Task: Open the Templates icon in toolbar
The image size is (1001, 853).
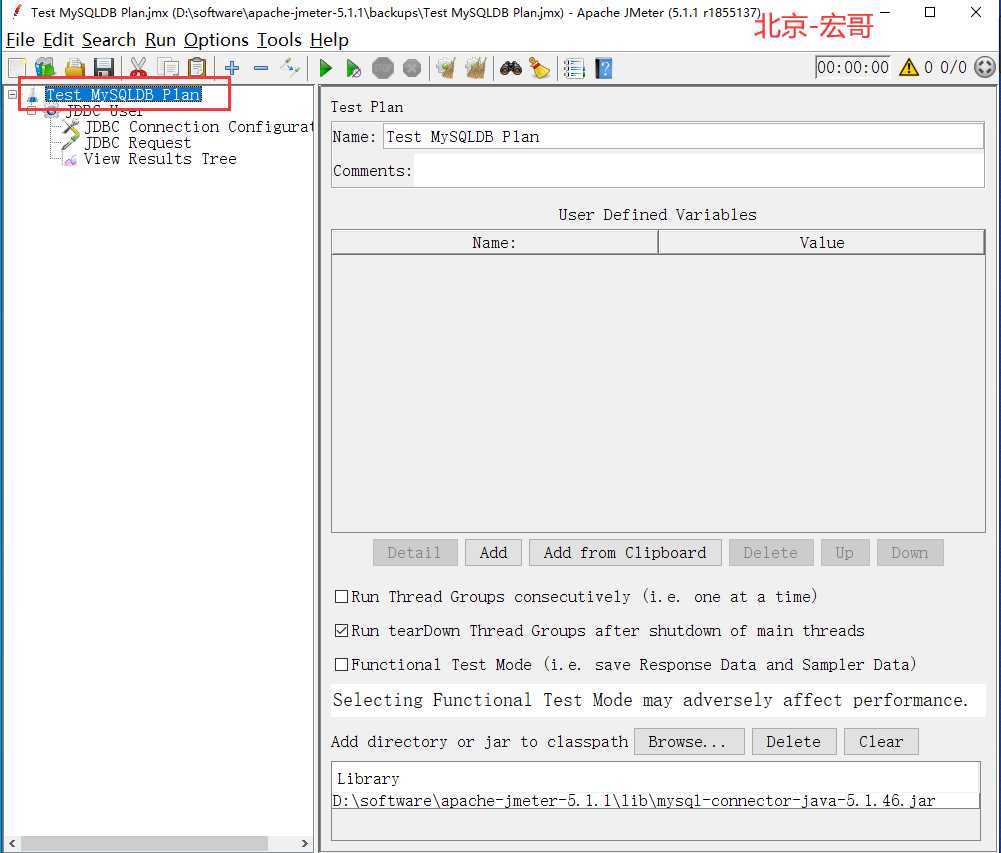Action: click(x=45, y=68)
